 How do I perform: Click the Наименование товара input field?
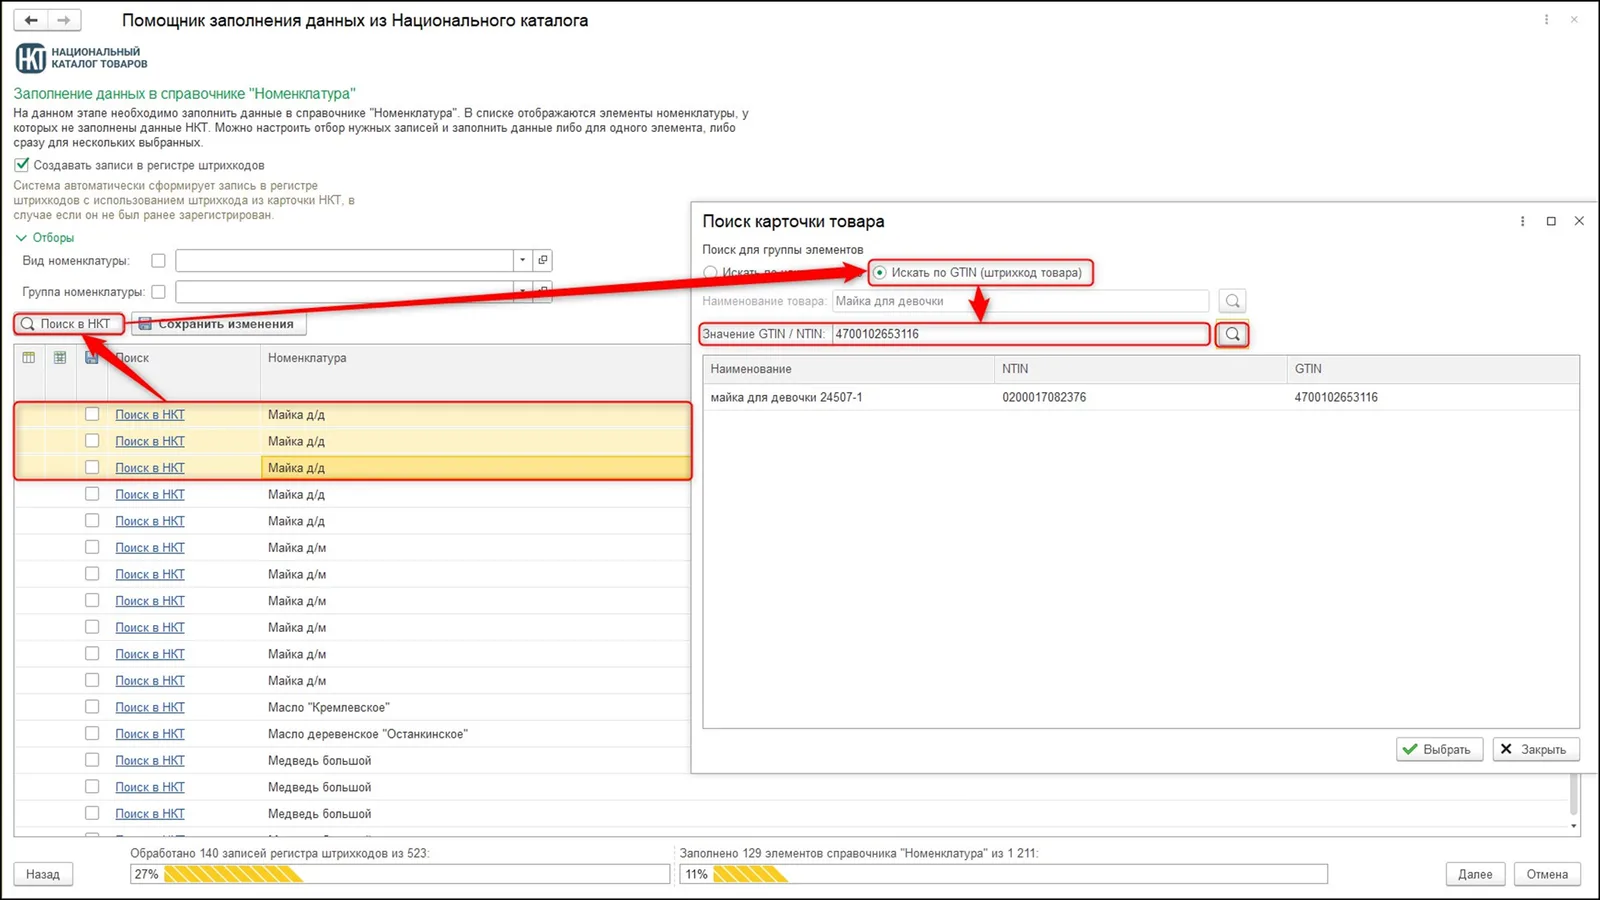click(1020, 301)
